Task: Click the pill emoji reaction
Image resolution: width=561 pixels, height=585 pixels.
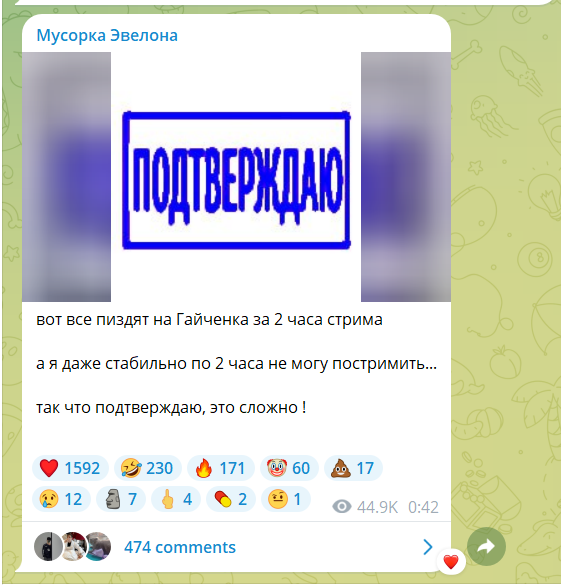Action: (x=231, y=499)
